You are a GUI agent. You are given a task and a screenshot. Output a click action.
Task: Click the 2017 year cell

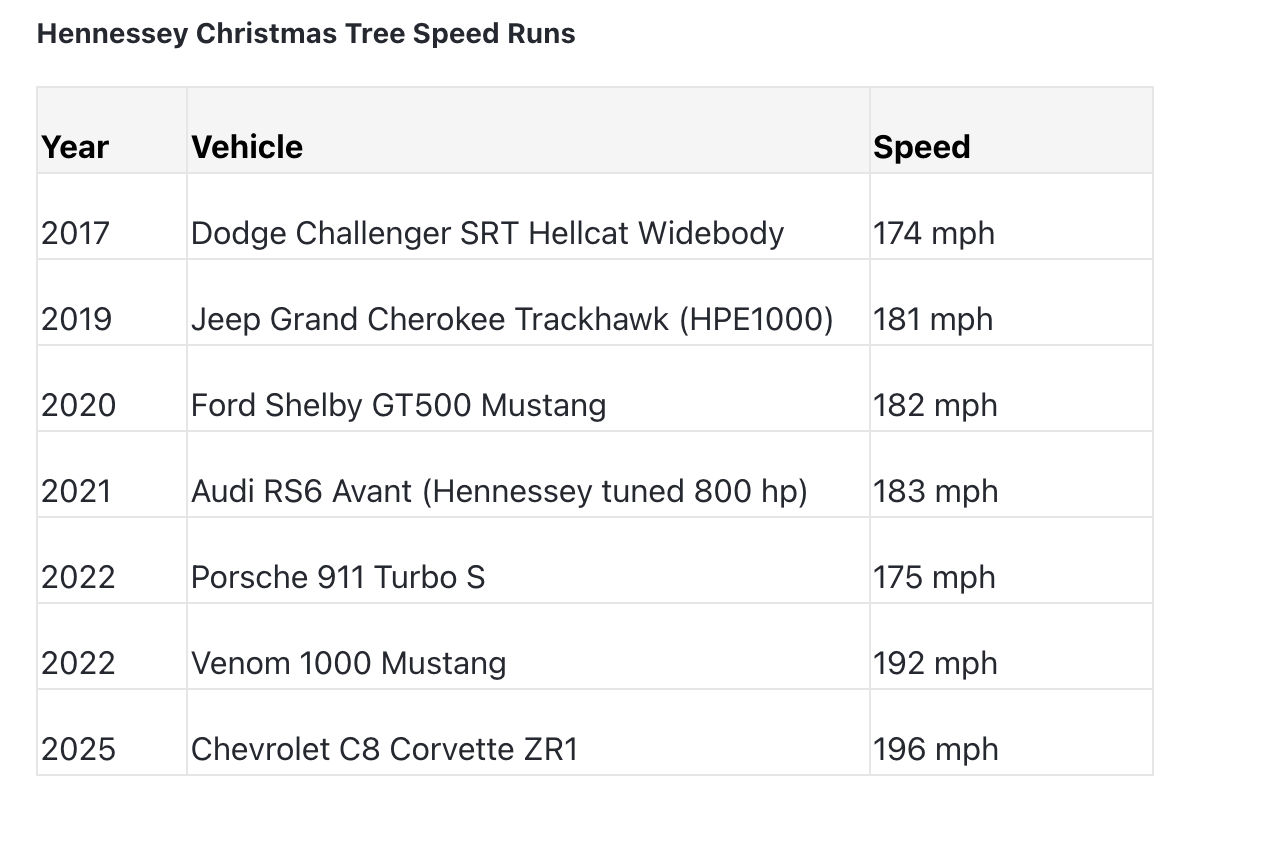point(112,217)
